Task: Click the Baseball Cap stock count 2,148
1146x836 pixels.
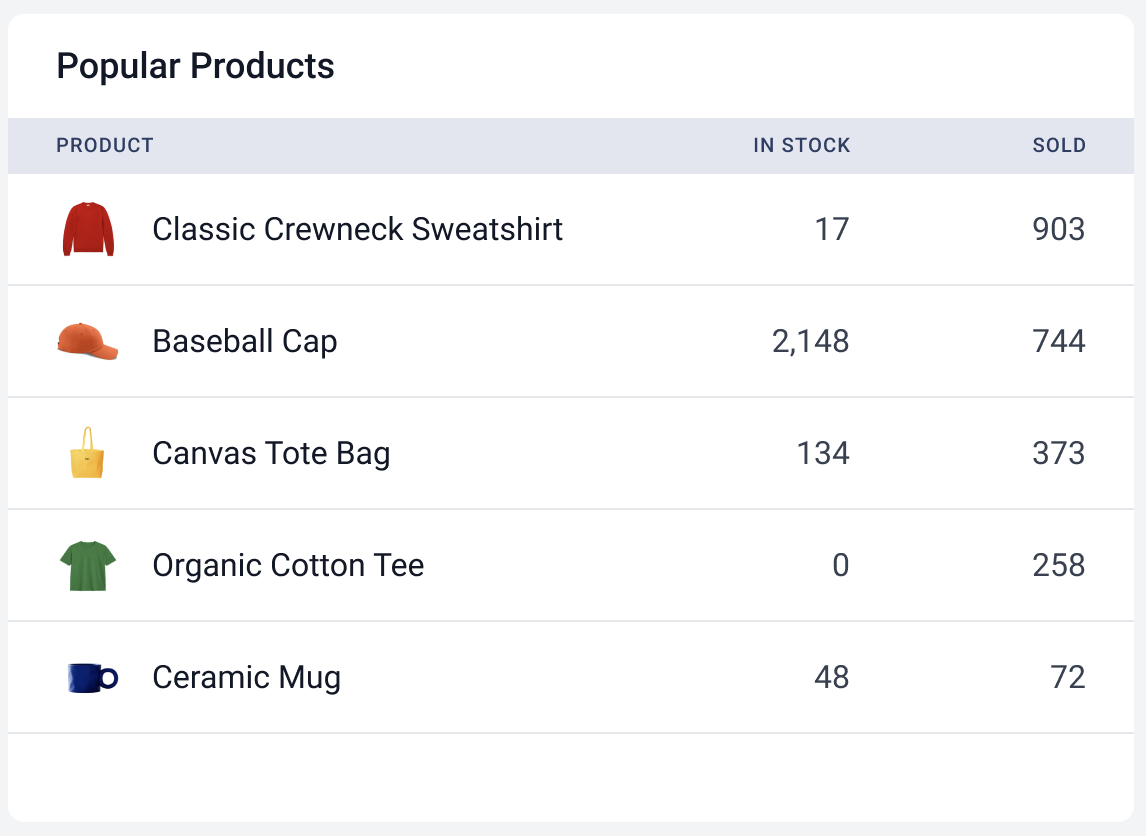Action: pyautogui.click(x=810, y=341)
